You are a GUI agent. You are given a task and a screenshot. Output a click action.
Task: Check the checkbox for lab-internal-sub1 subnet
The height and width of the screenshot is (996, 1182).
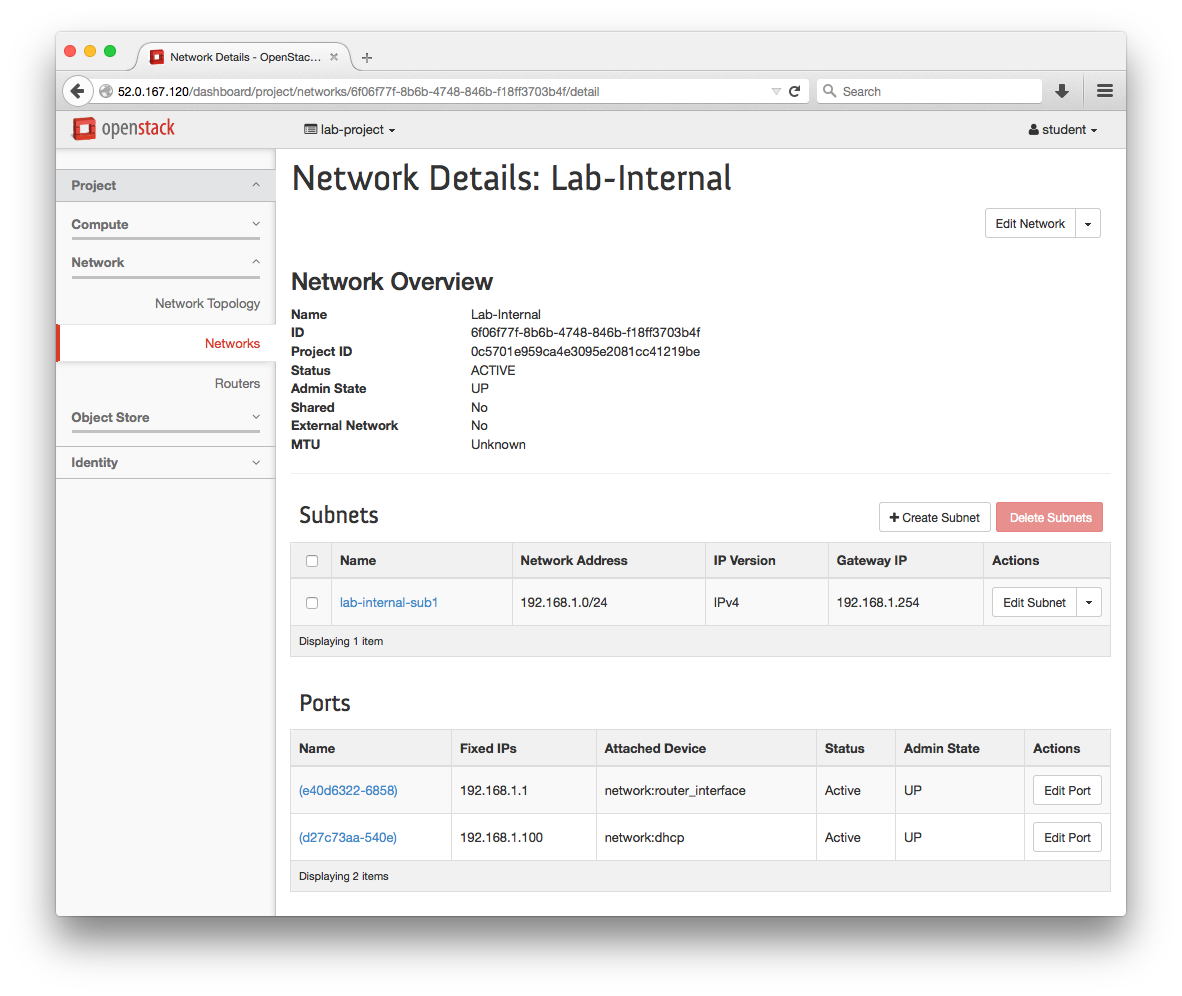[x=311, y=602]
